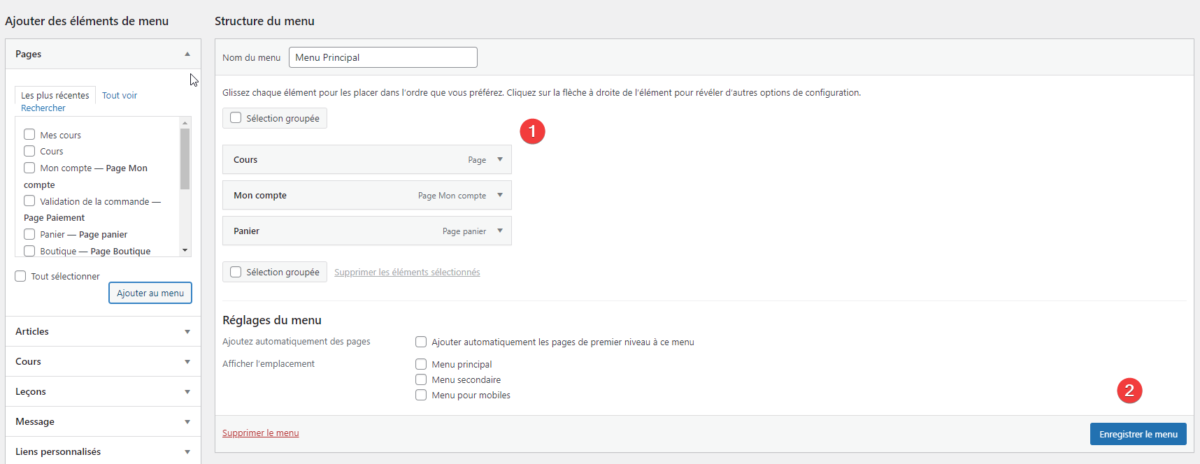Viewport: 1200px width, 464px height.
Task: Switch to the Tout voir tab
Action: pyautogui.click(x=120, y=95)
